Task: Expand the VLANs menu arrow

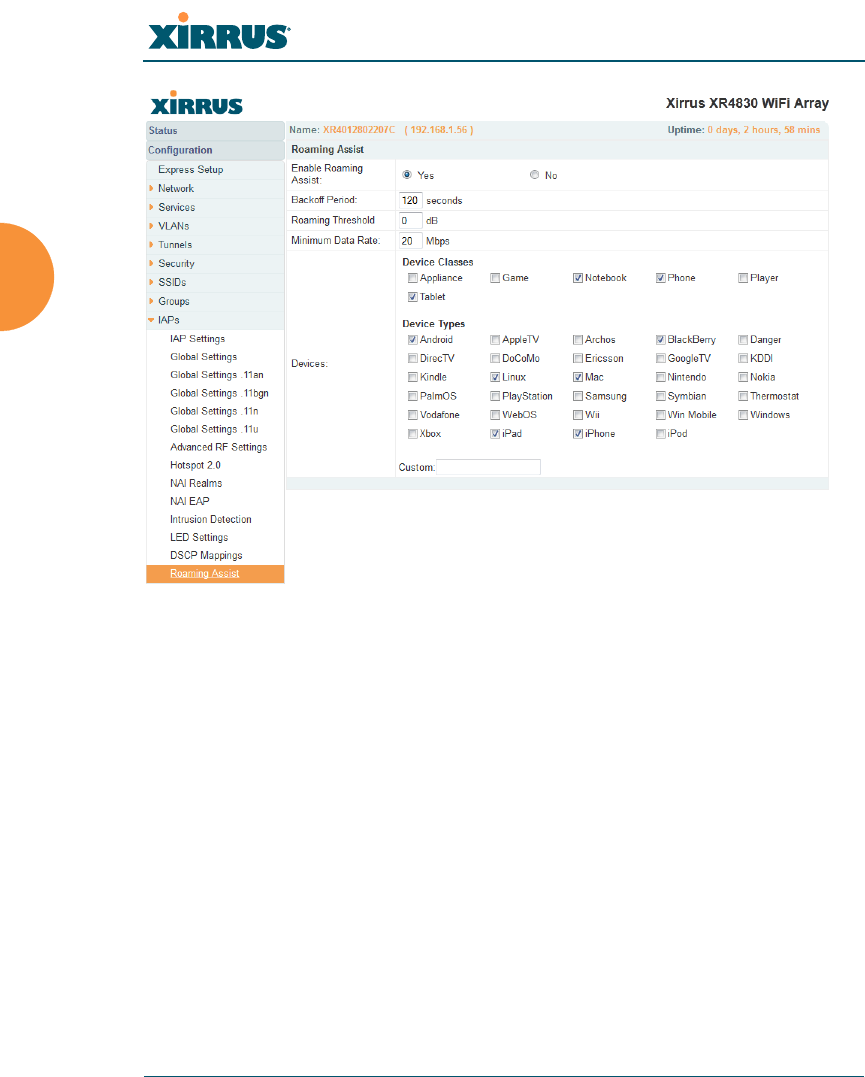Action: point(151,226)
